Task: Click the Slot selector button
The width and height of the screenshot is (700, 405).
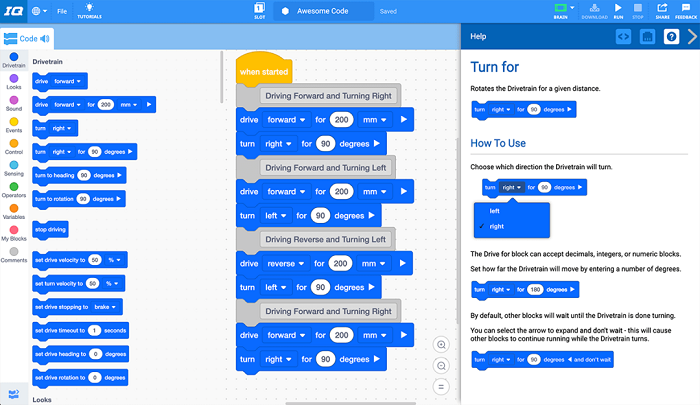Action: coord(258,11)
